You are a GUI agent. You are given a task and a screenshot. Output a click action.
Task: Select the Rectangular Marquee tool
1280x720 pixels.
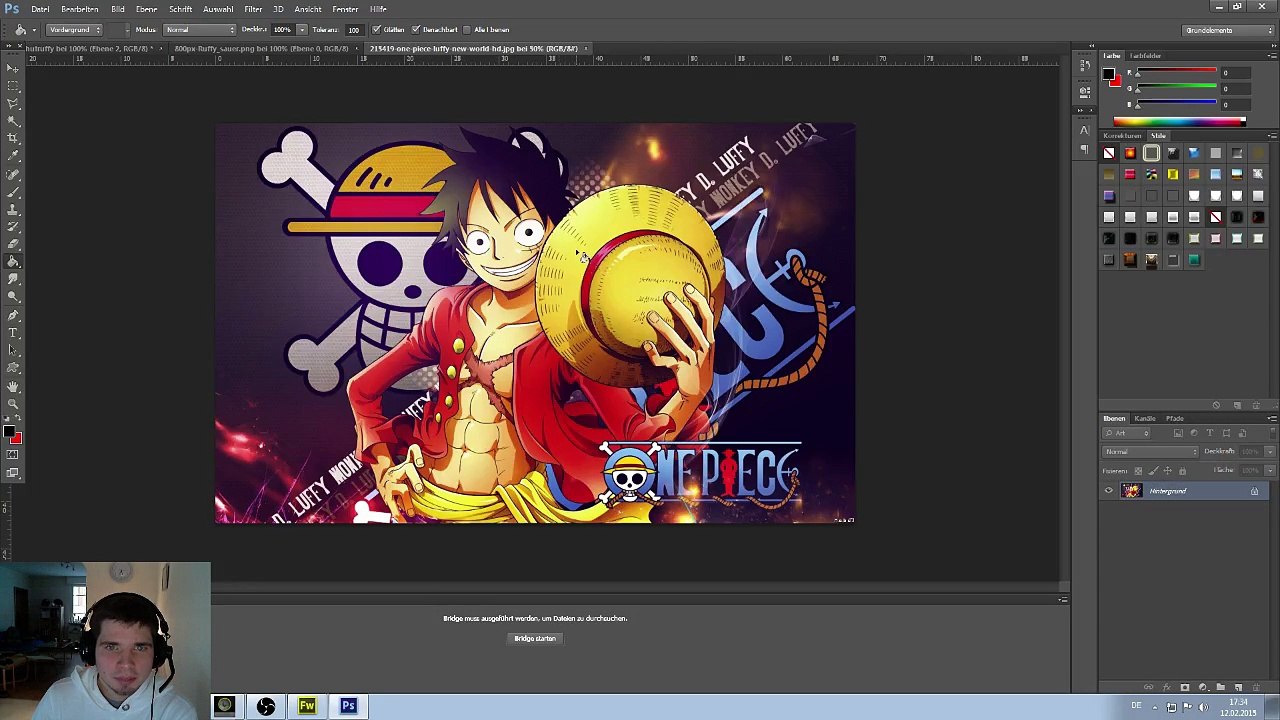point(12,85)
